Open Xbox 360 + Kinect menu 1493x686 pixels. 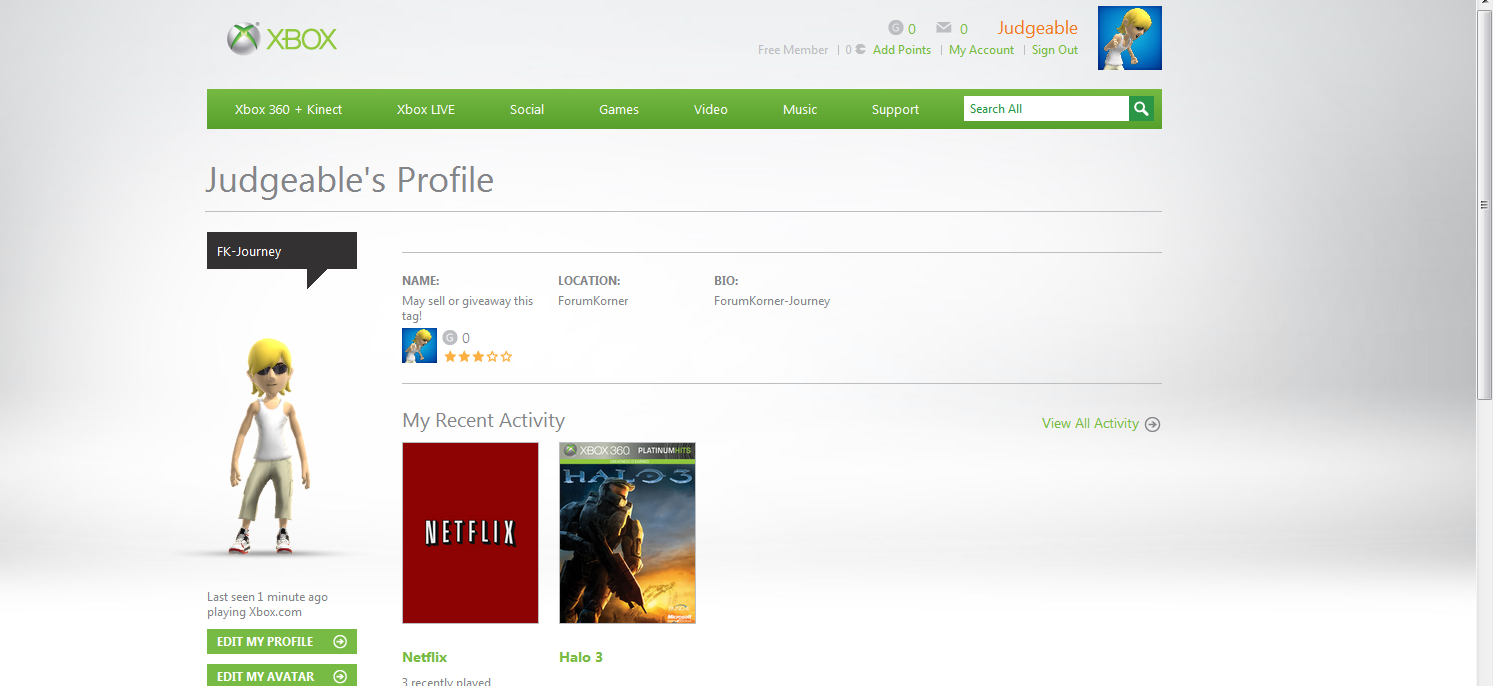click(x=288, y=109)
